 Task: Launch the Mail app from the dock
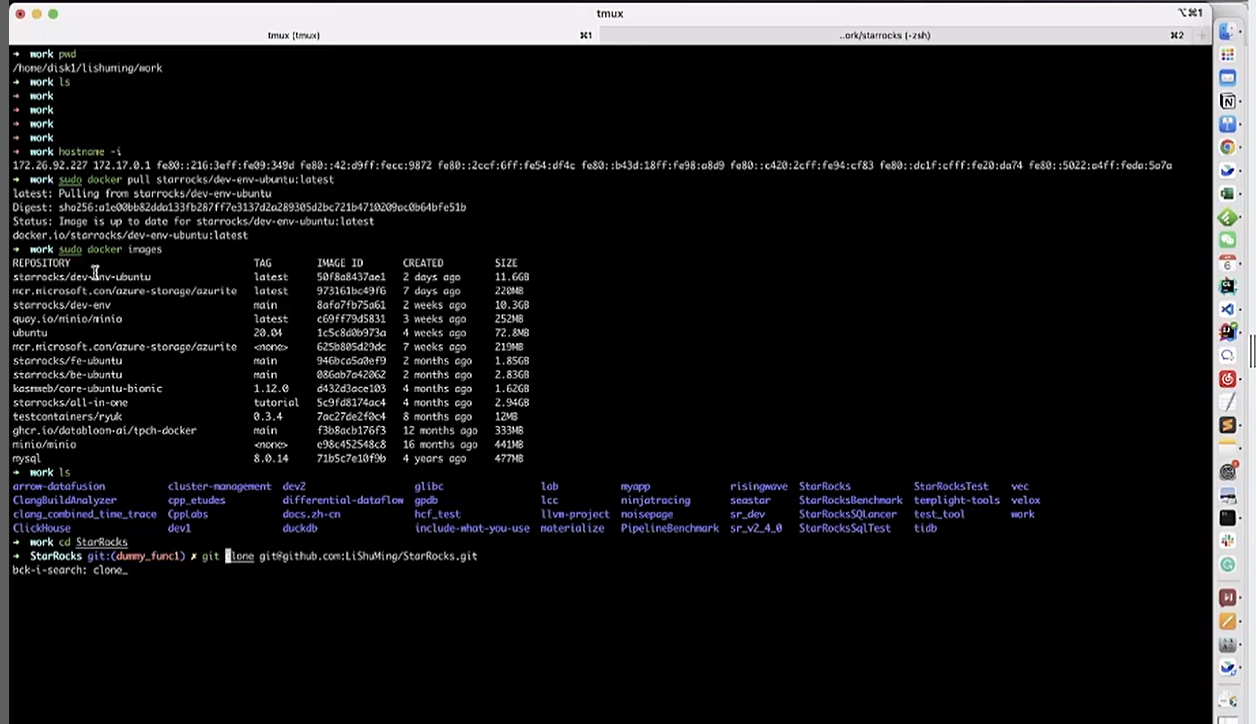pos(1227,77)
